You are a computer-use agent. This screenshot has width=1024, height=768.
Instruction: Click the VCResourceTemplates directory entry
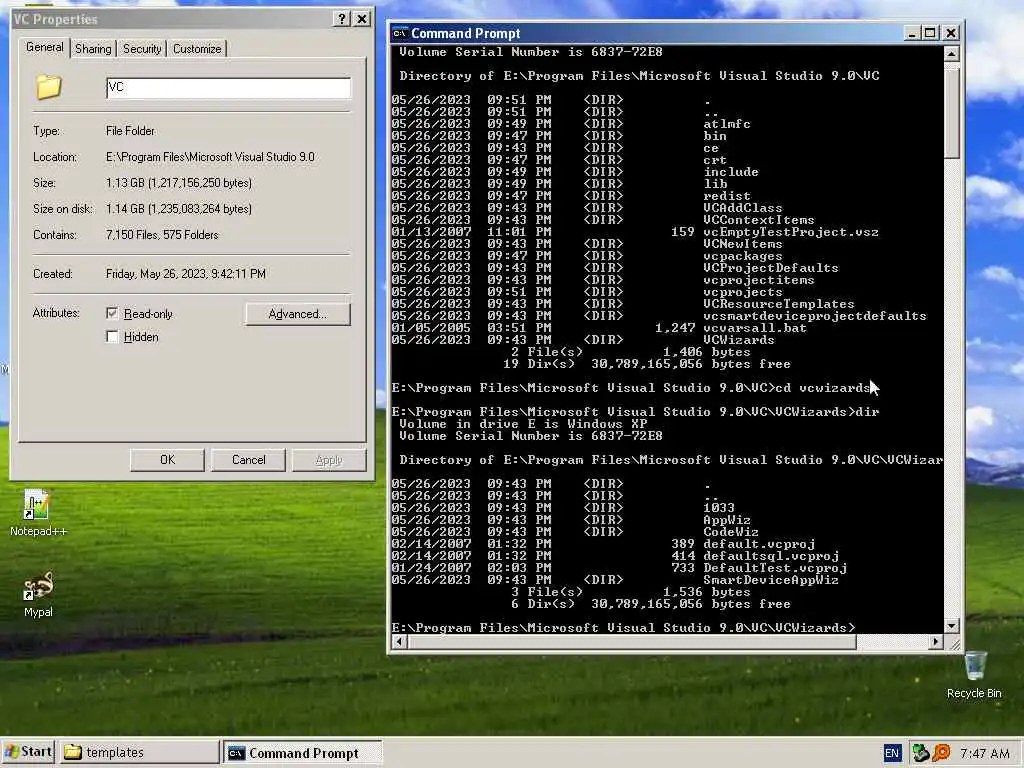pos(778,304)
